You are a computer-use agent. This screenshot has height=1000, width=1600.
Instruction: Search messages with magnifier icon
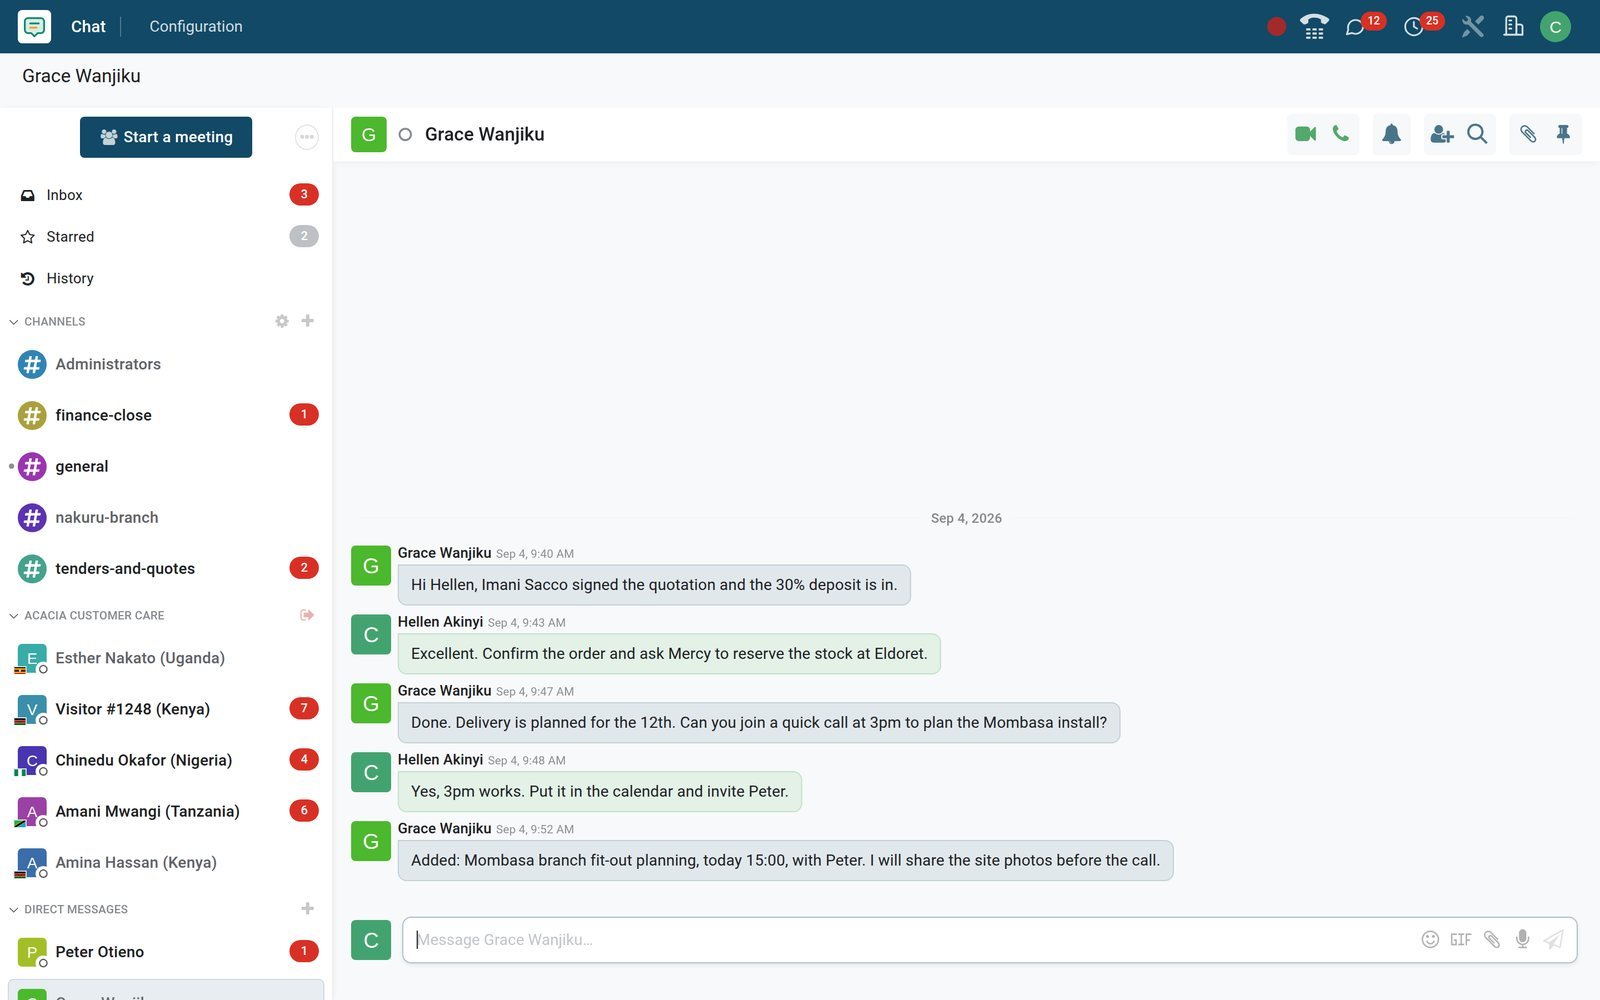pyautogui.click(x=1477, y=134)
